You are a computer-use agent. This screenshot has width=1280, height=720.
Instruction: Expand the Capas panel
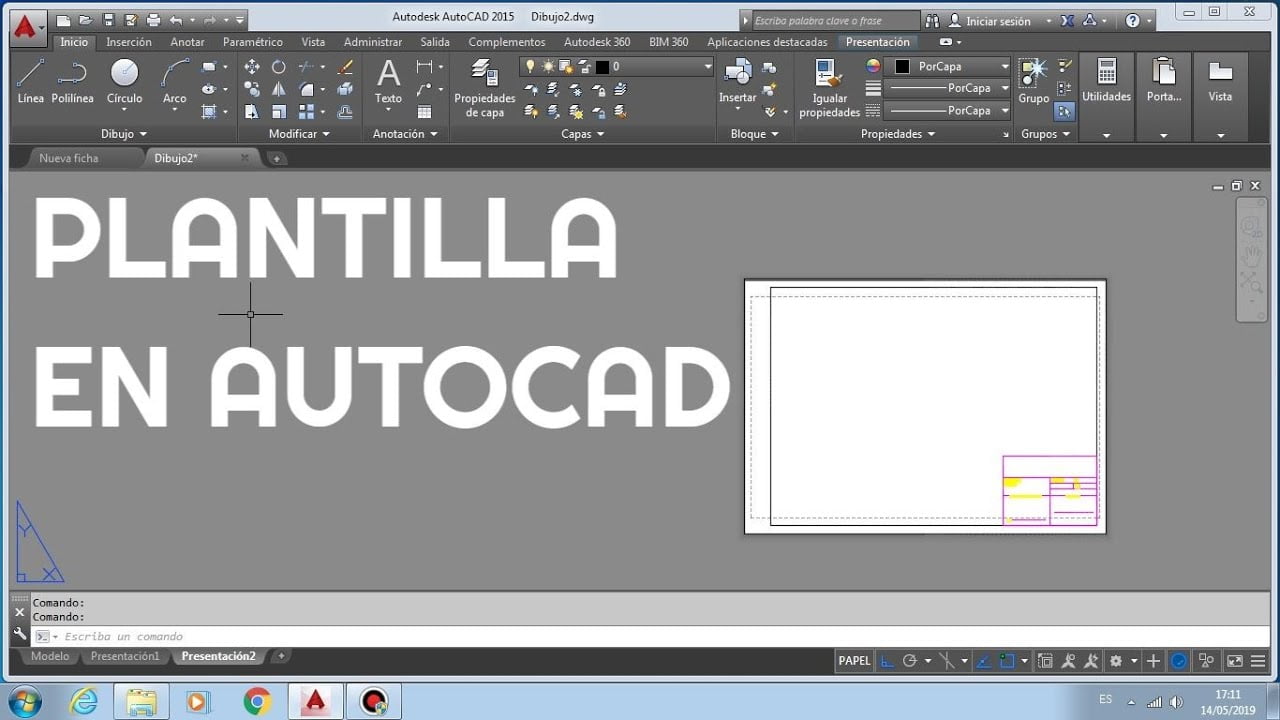click(x=582, y=134)
